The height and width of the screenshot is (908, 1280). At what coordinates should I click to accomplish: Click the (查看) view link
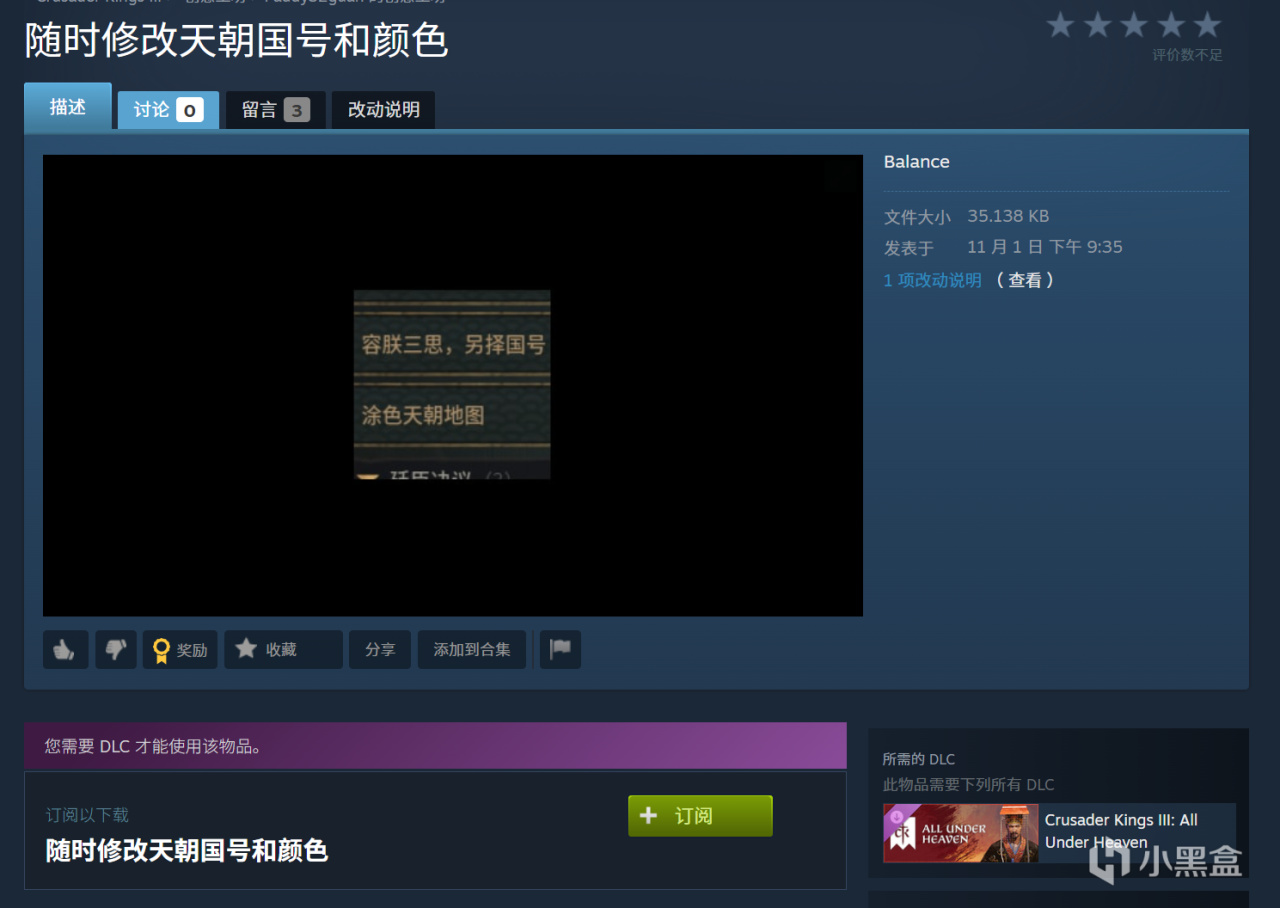tap(1025, 281)
